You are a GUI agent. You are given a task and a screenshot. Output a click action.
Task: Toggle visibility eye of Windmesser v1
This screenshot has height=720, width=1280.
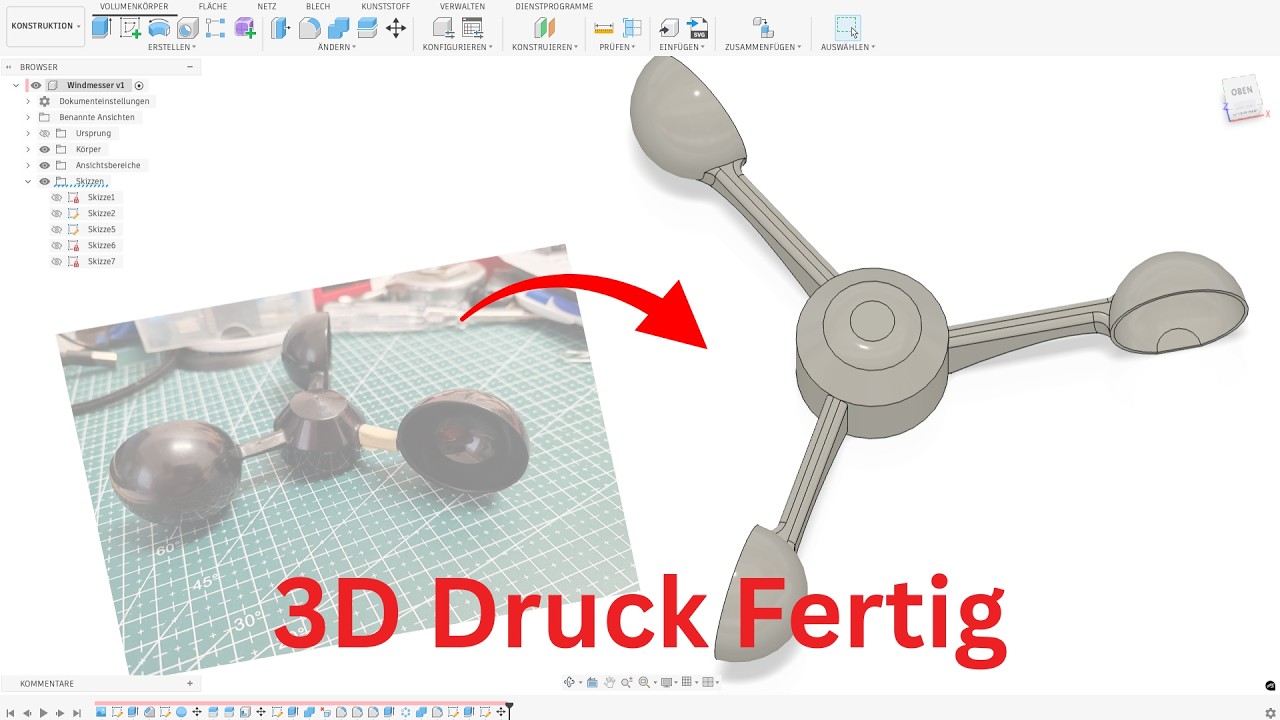pos(36,85)
